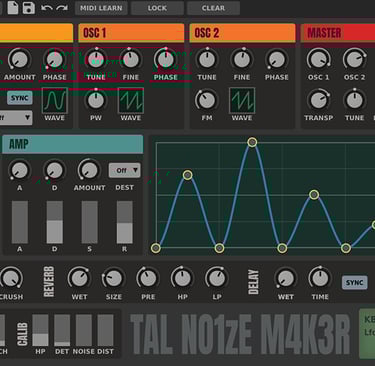Adjust the CALIB DIST slider
This screenshot has width=375, height=366.
pos(105,330)
